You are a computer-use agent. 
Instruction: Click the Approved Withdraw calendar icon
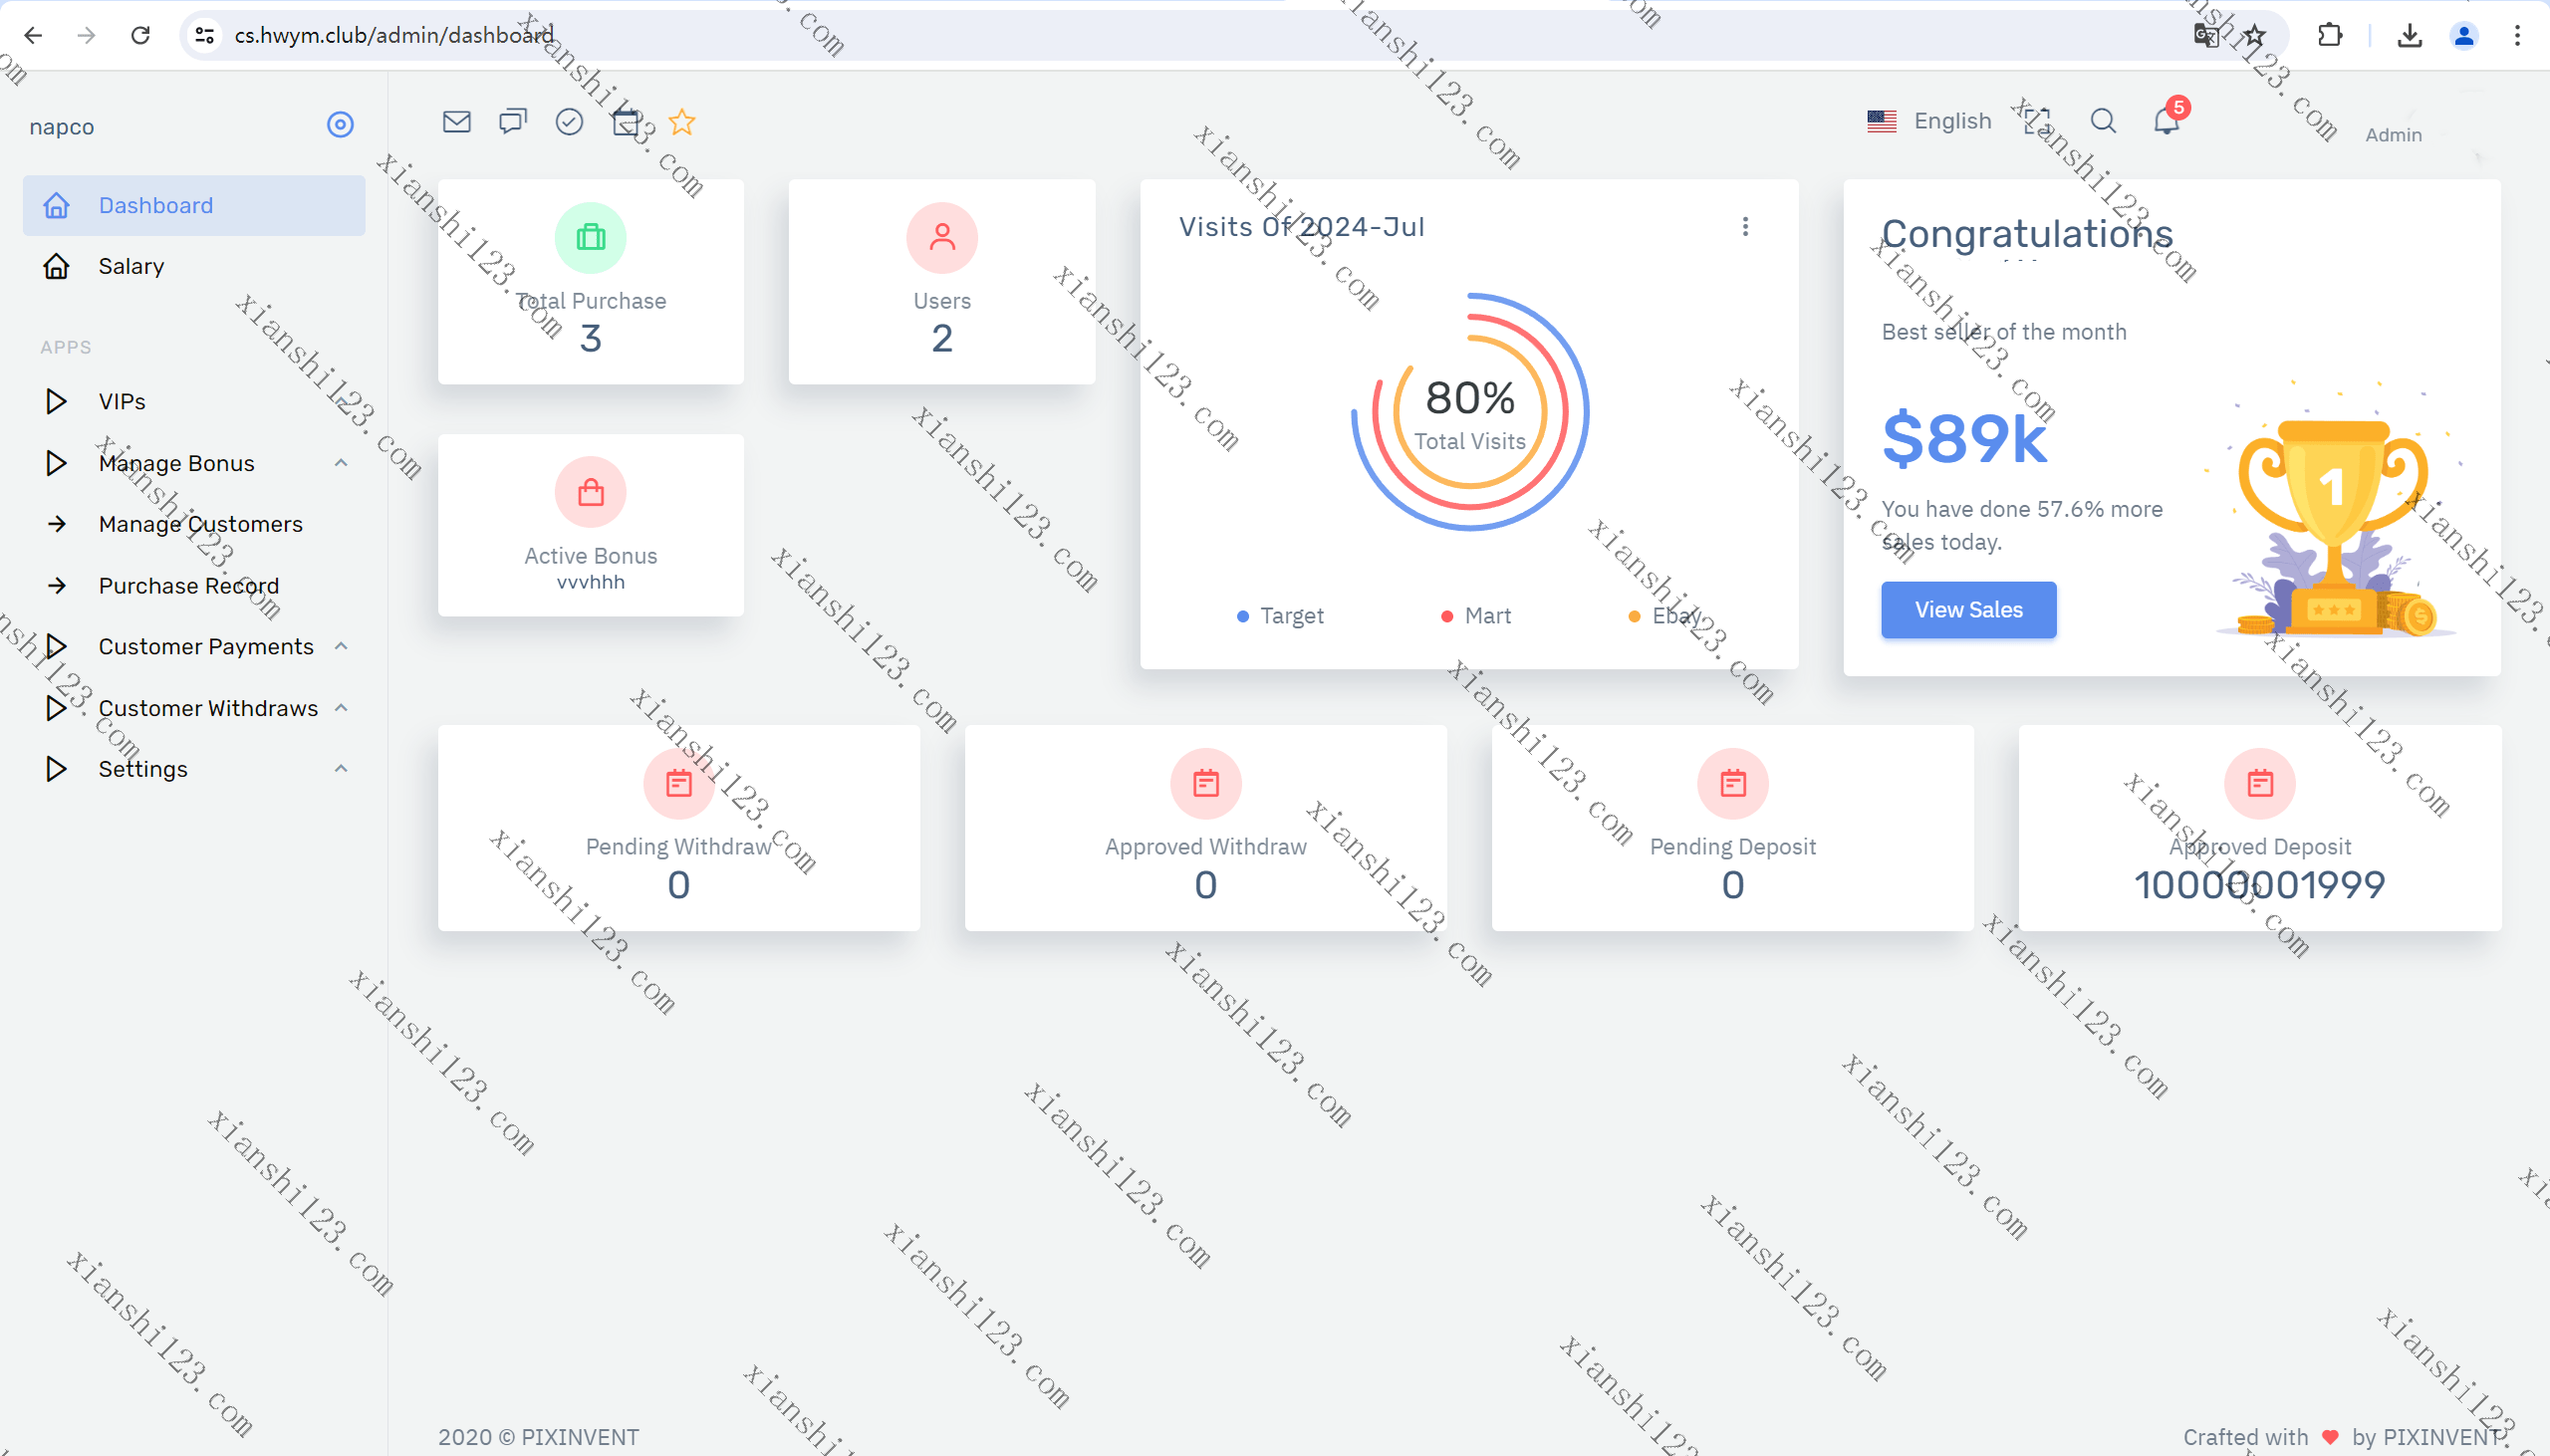(x=1205, y=784)
